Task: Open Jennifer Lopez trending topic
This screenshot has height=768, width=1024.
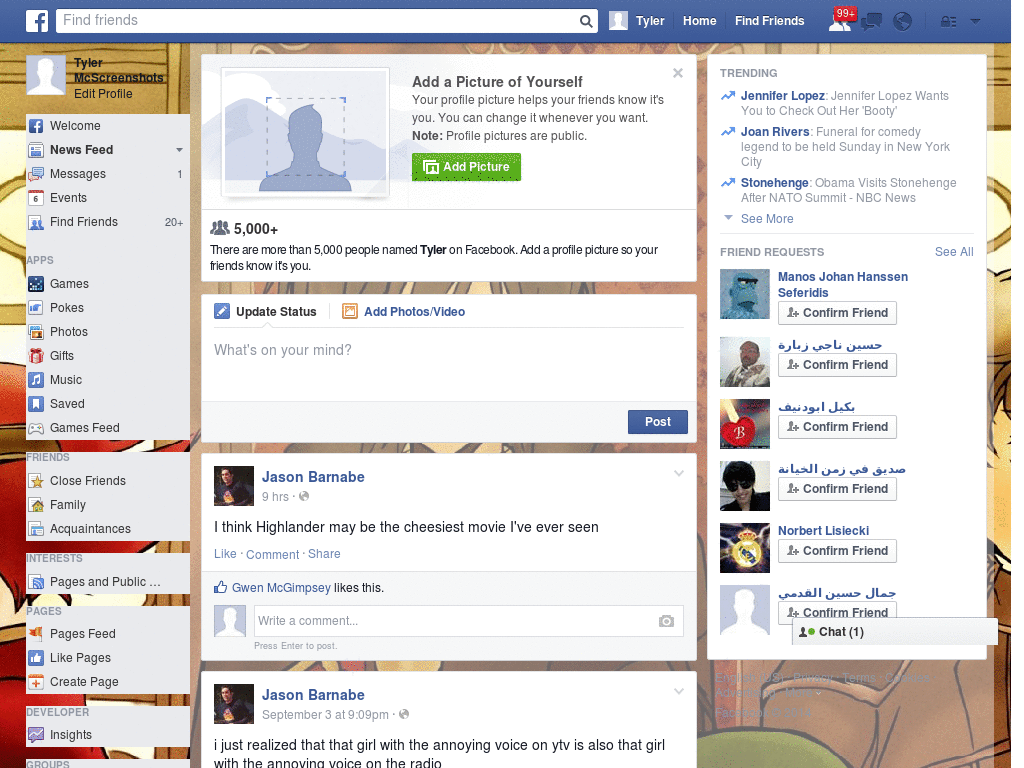Action: coord(782,96)
